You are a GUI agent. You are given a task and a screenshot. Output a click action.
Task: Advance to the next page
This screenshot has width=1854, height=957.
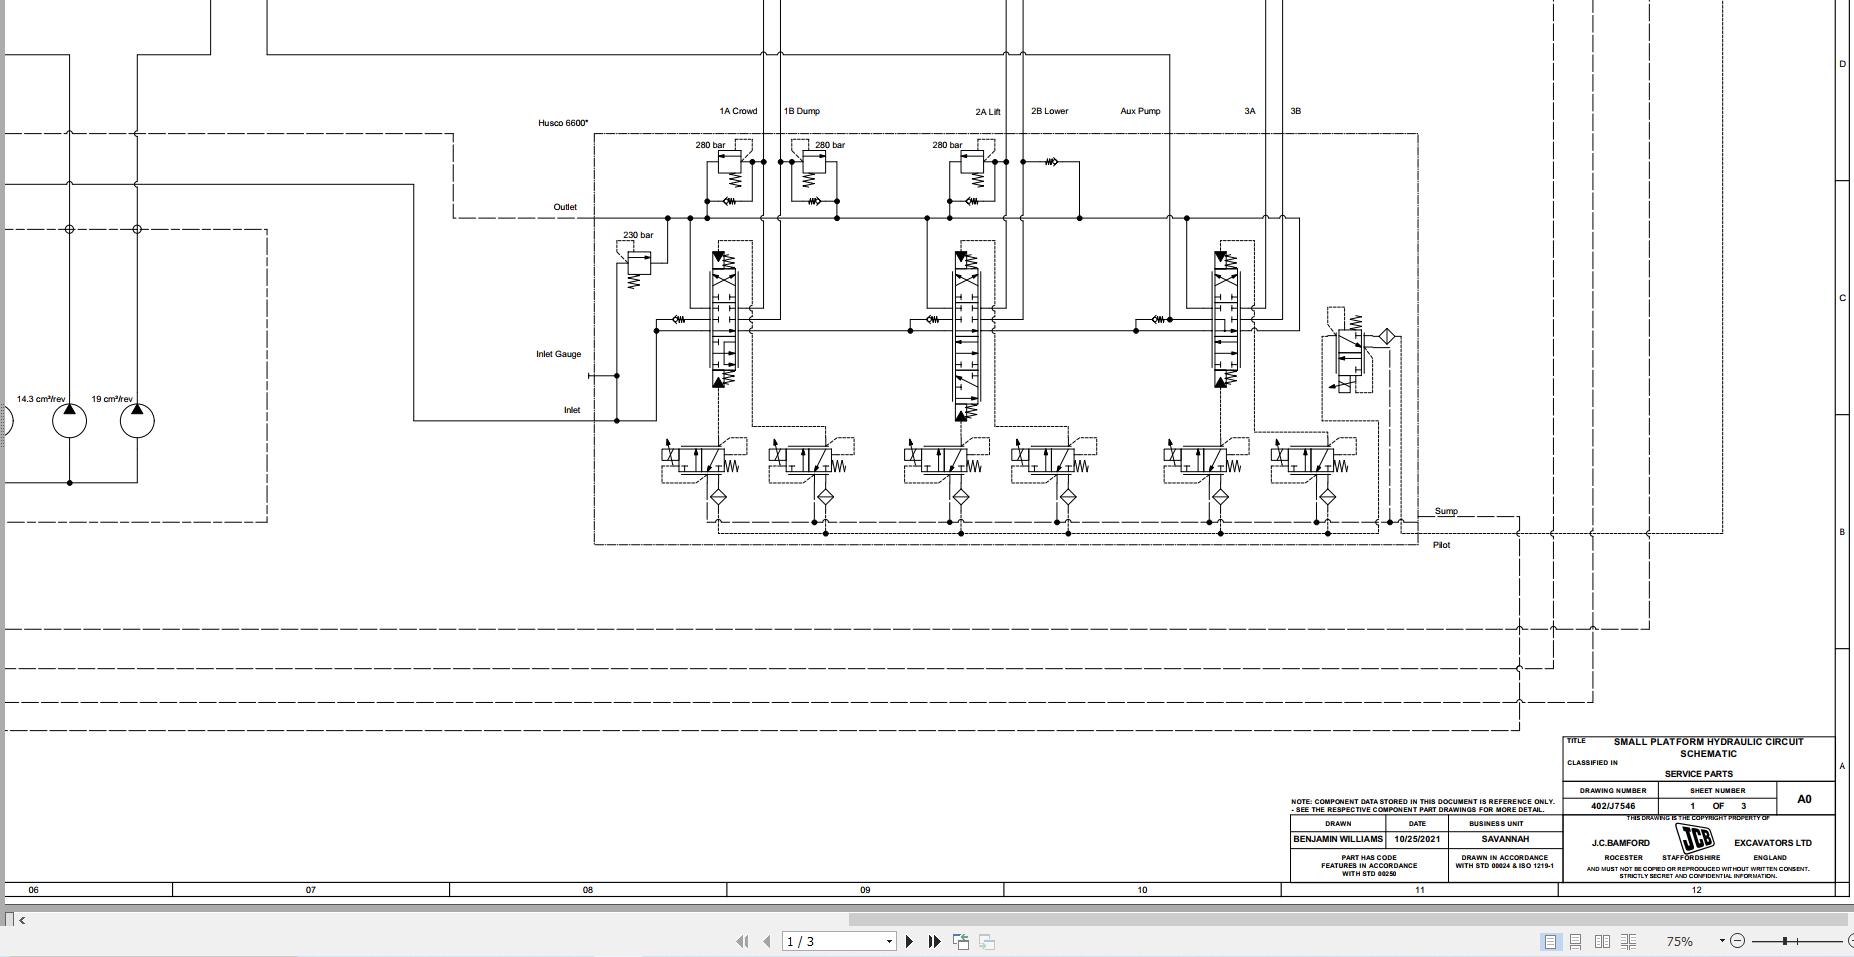[910, 941]
